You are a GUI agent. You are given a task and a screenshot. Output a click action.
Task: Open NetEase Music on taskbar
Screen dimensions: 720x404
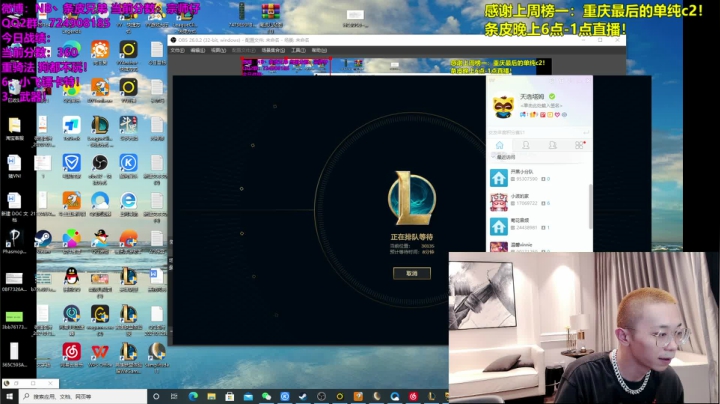coord(413,396)
